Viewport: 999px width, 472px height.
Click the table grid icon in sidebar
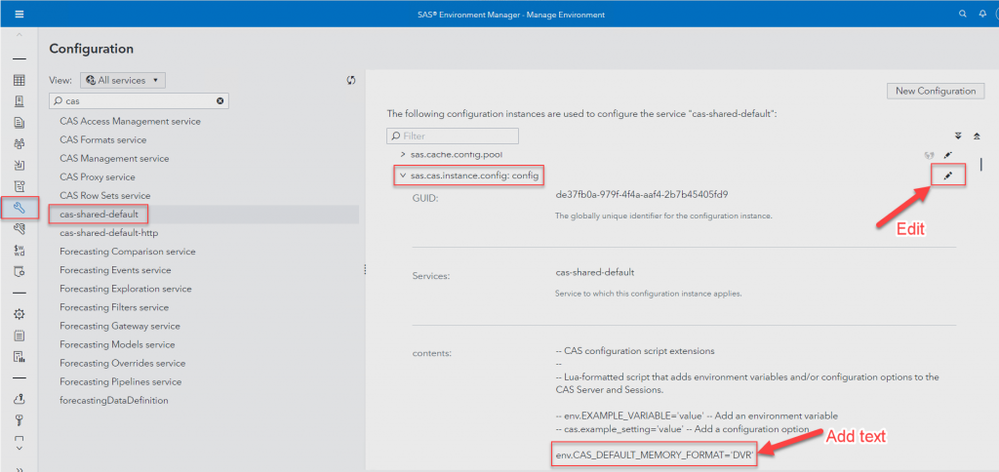click(x=19, y=80)
